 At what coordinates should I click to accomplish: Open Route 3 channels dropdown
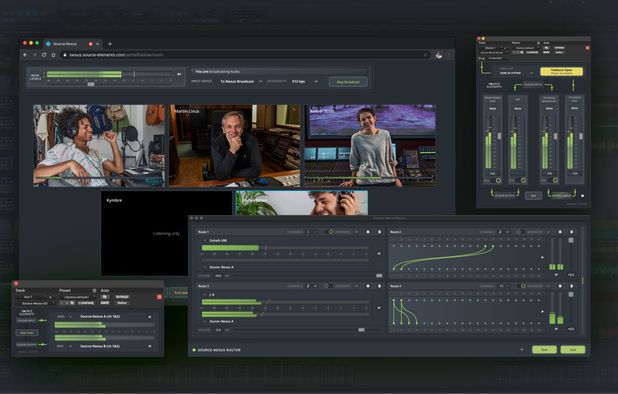[311, 286]
